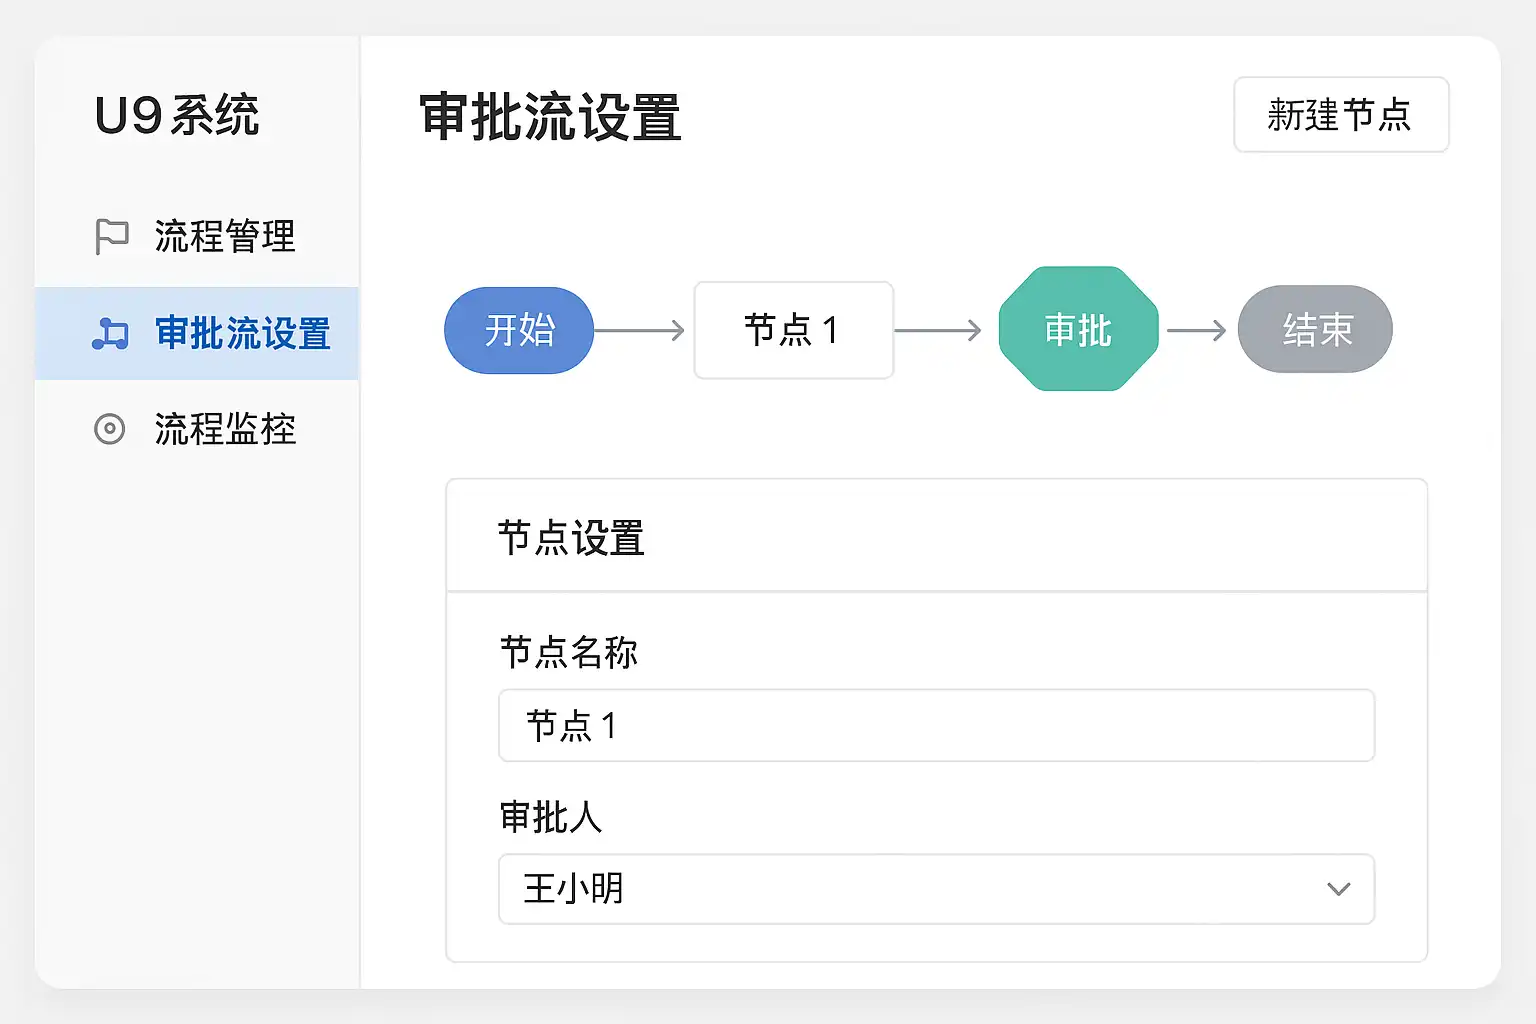Click the circular target icon beside 流程监控

[110, 429]
